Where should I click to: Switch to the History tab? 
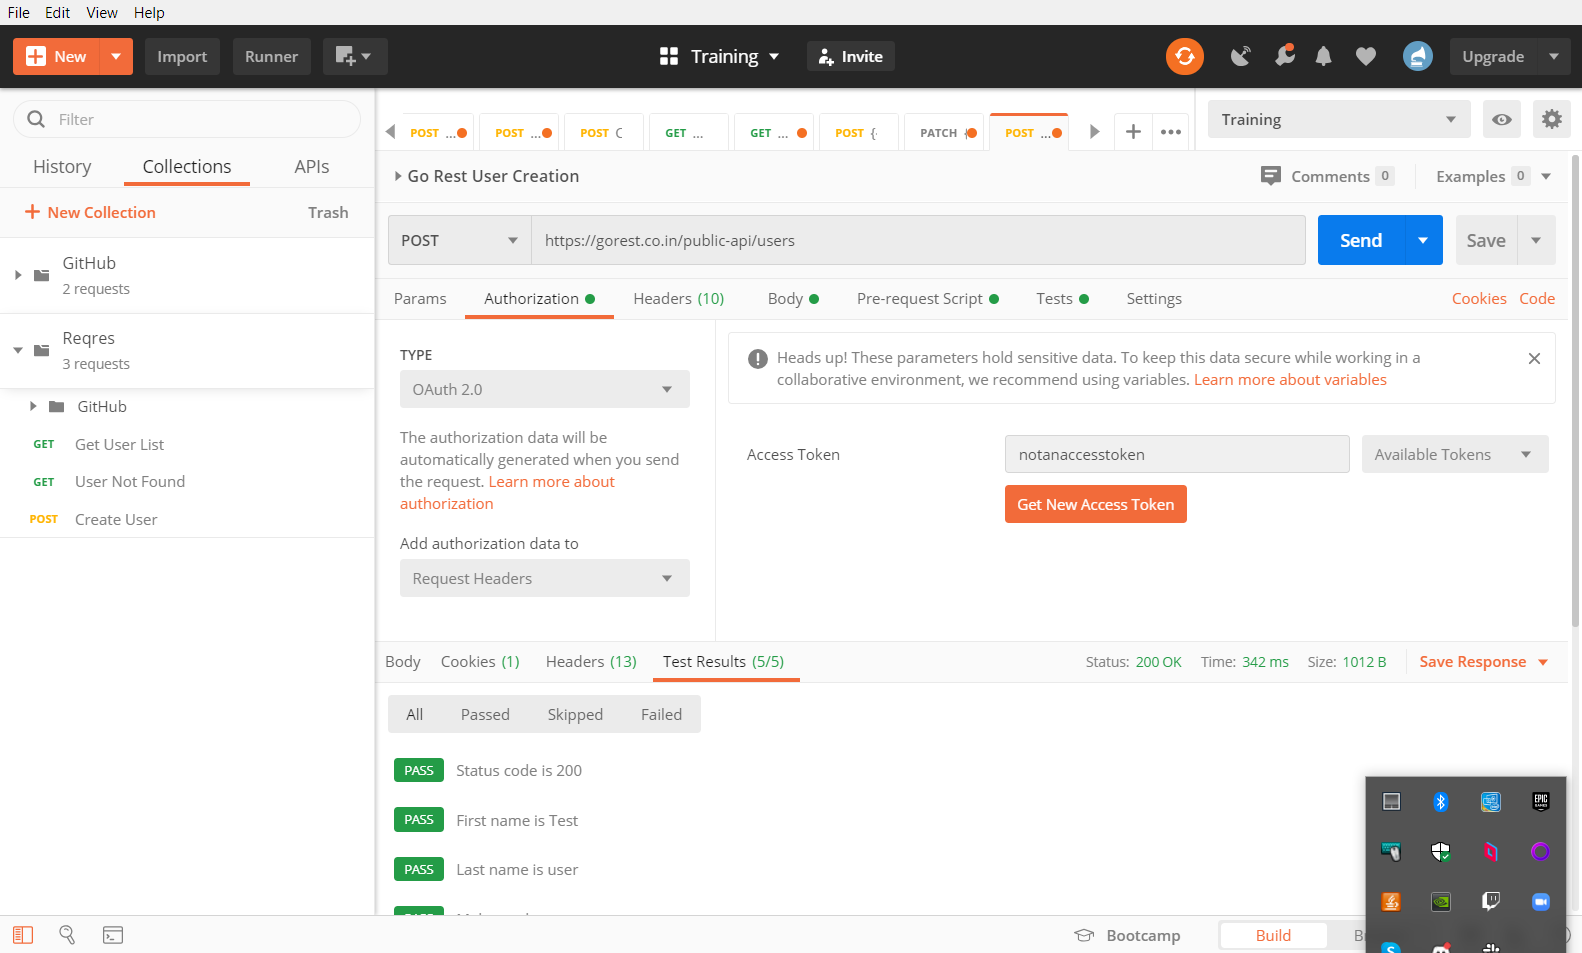[62, 166]
